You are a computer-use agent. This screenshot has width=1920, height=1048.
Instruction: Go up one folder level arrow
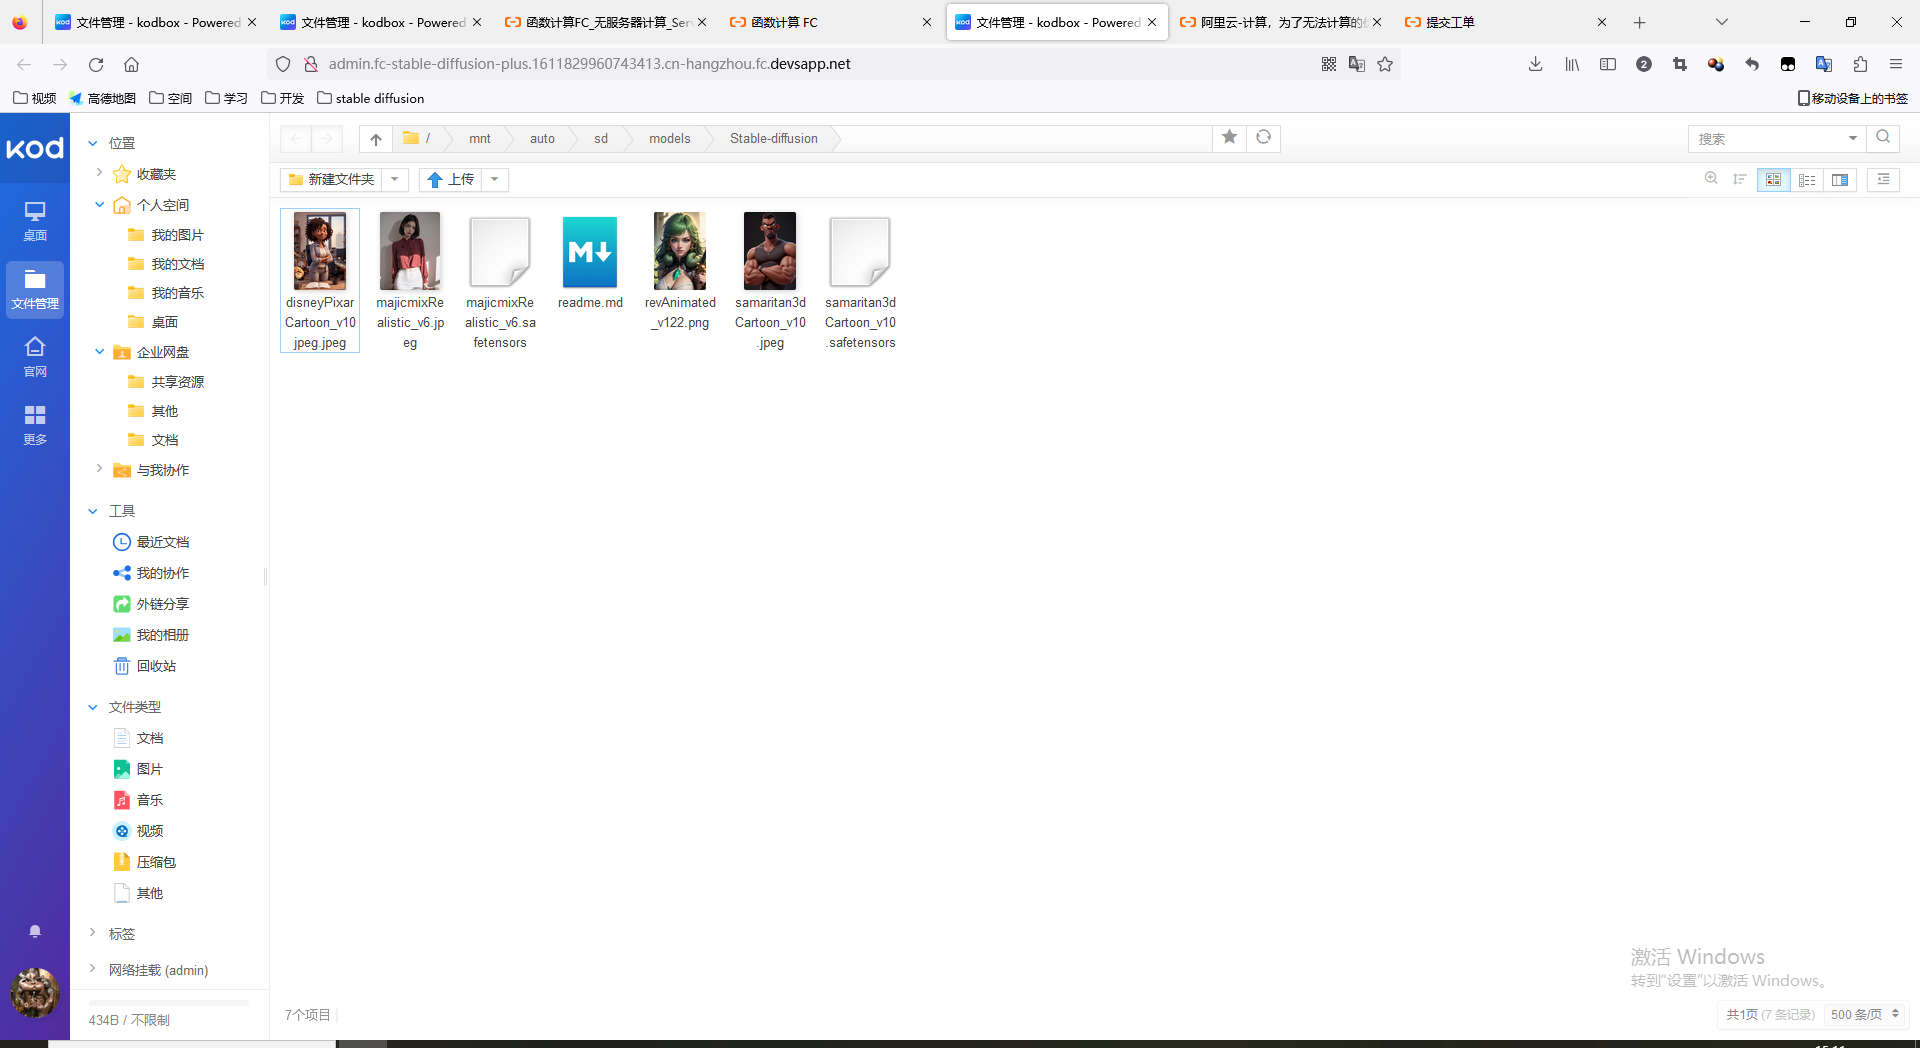[375, 139]
